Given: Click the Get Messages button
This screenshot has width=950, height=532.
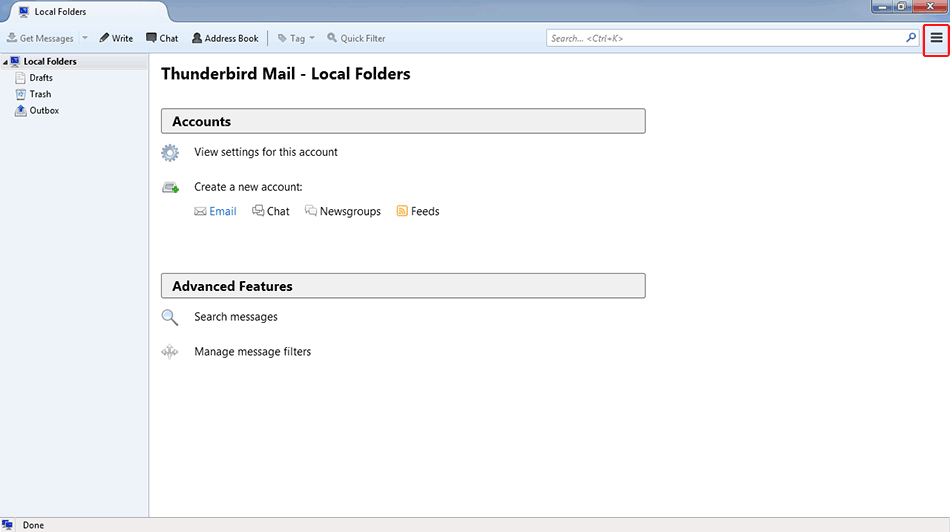Looking at the screenshot, I should (40, 38).
